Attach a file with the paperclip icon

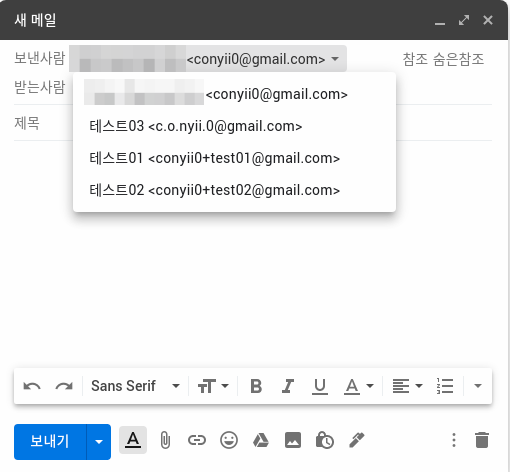click(x=165, y=440)
